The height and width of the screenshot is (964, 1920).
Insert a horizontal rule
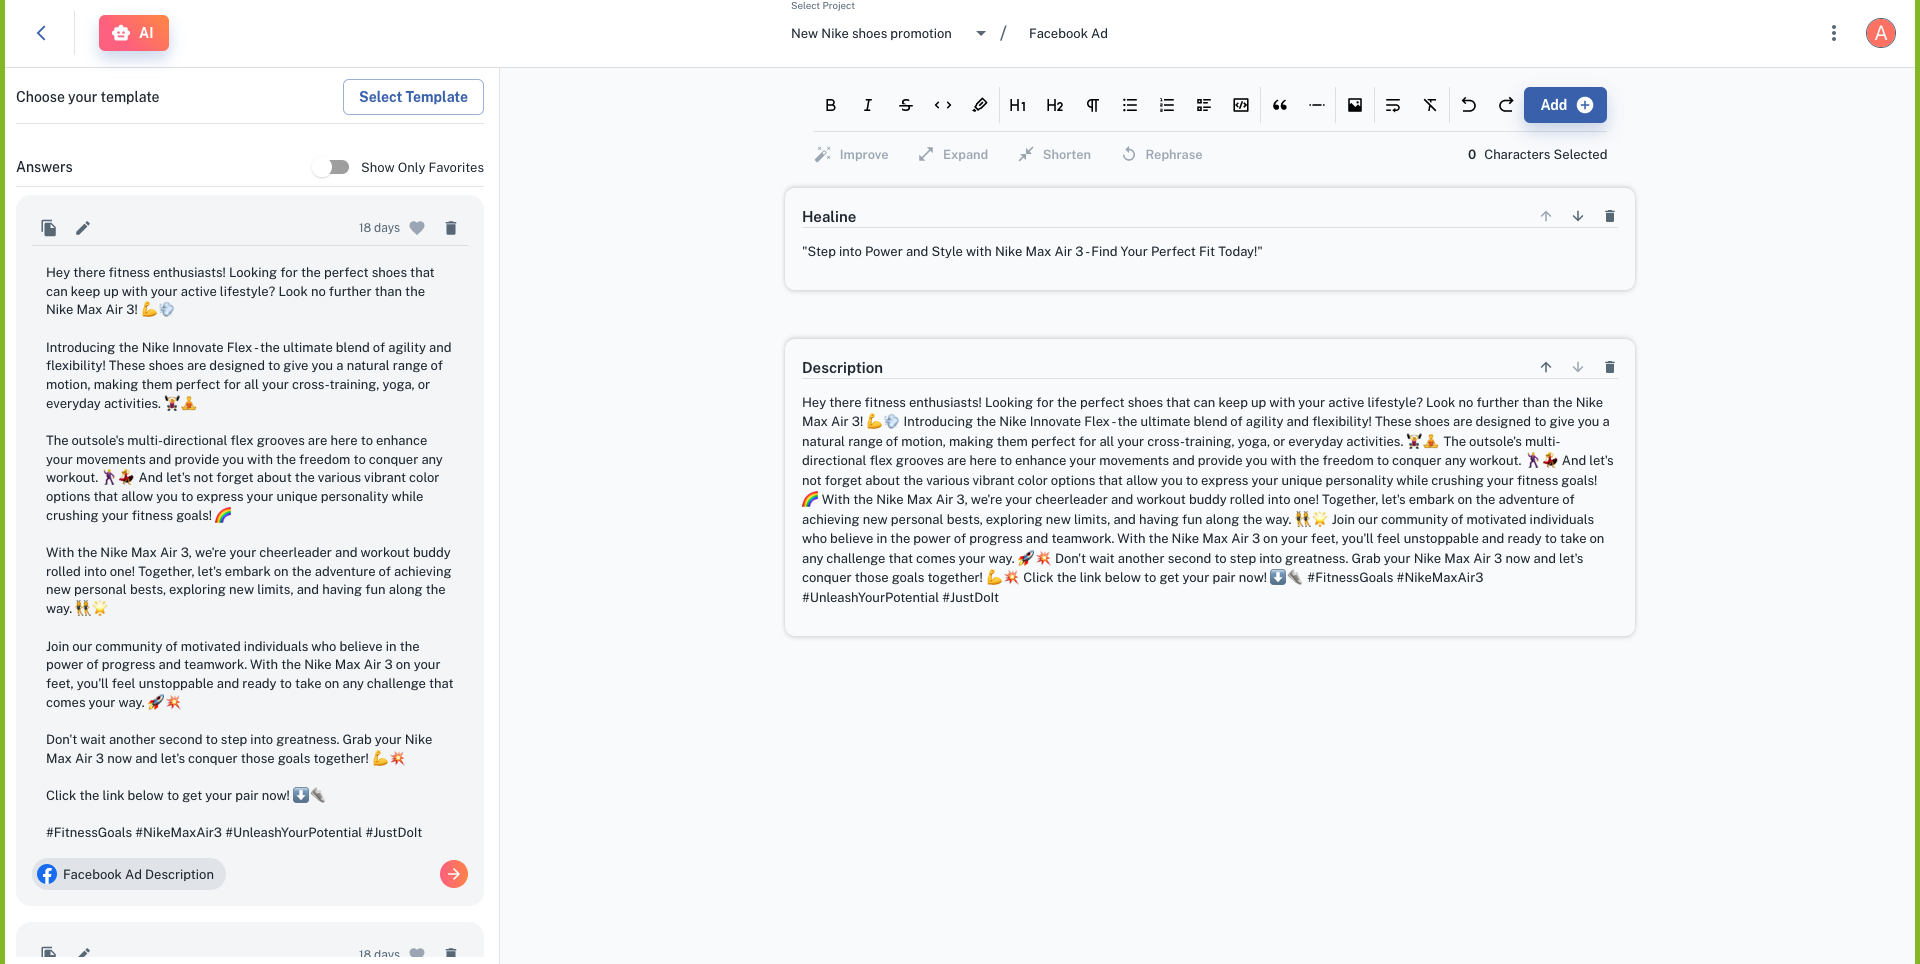[x=1317, y=105]
